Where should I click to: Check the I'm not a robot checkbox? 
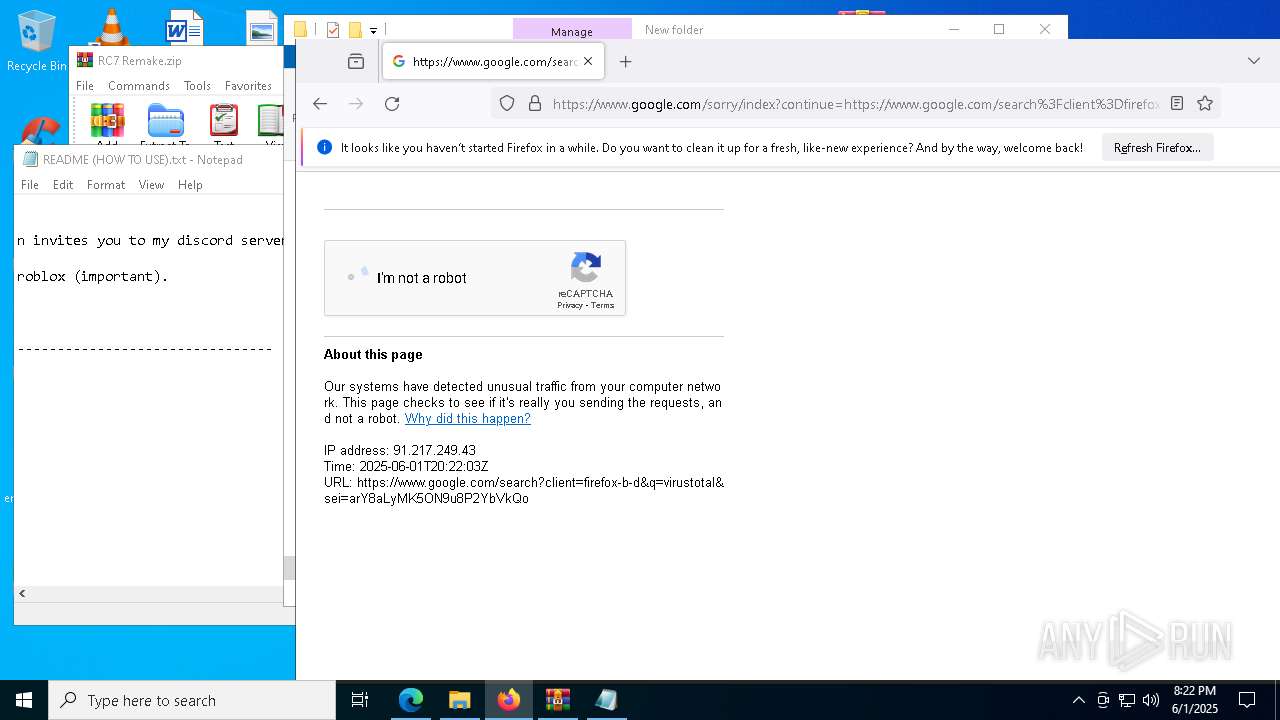[x=357, y=277]
